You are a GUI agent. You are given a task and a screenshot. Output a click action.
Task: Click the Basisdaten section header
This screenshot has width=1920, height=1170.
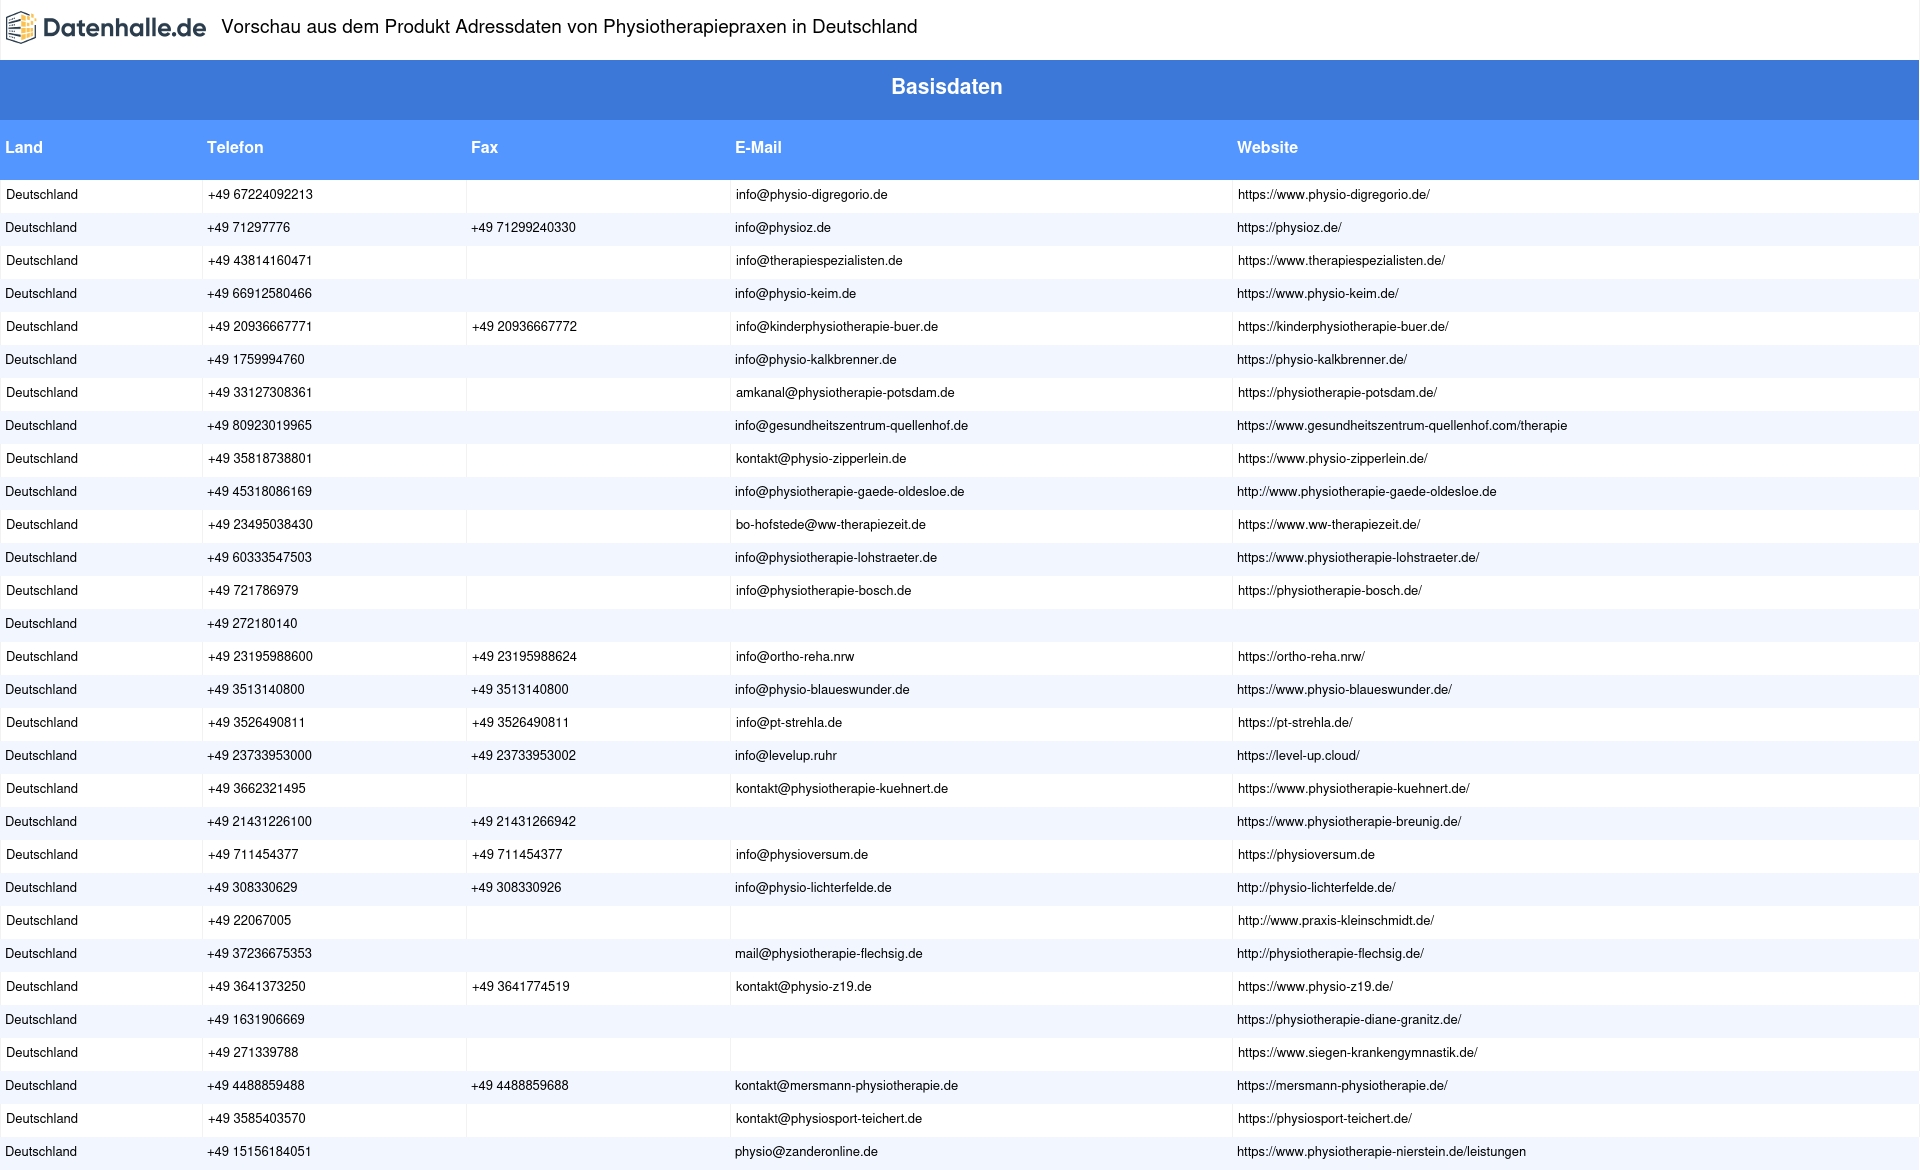(x=947, y=87)
